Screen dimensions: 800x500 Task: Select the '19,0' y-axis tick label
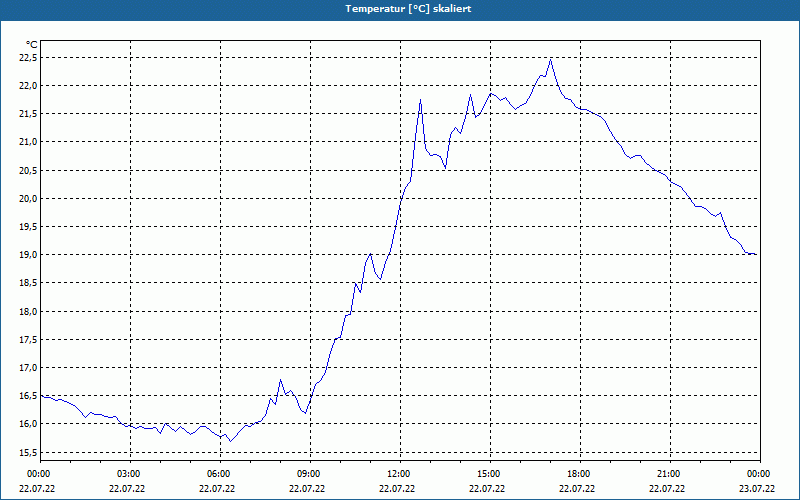coord(28,255)
